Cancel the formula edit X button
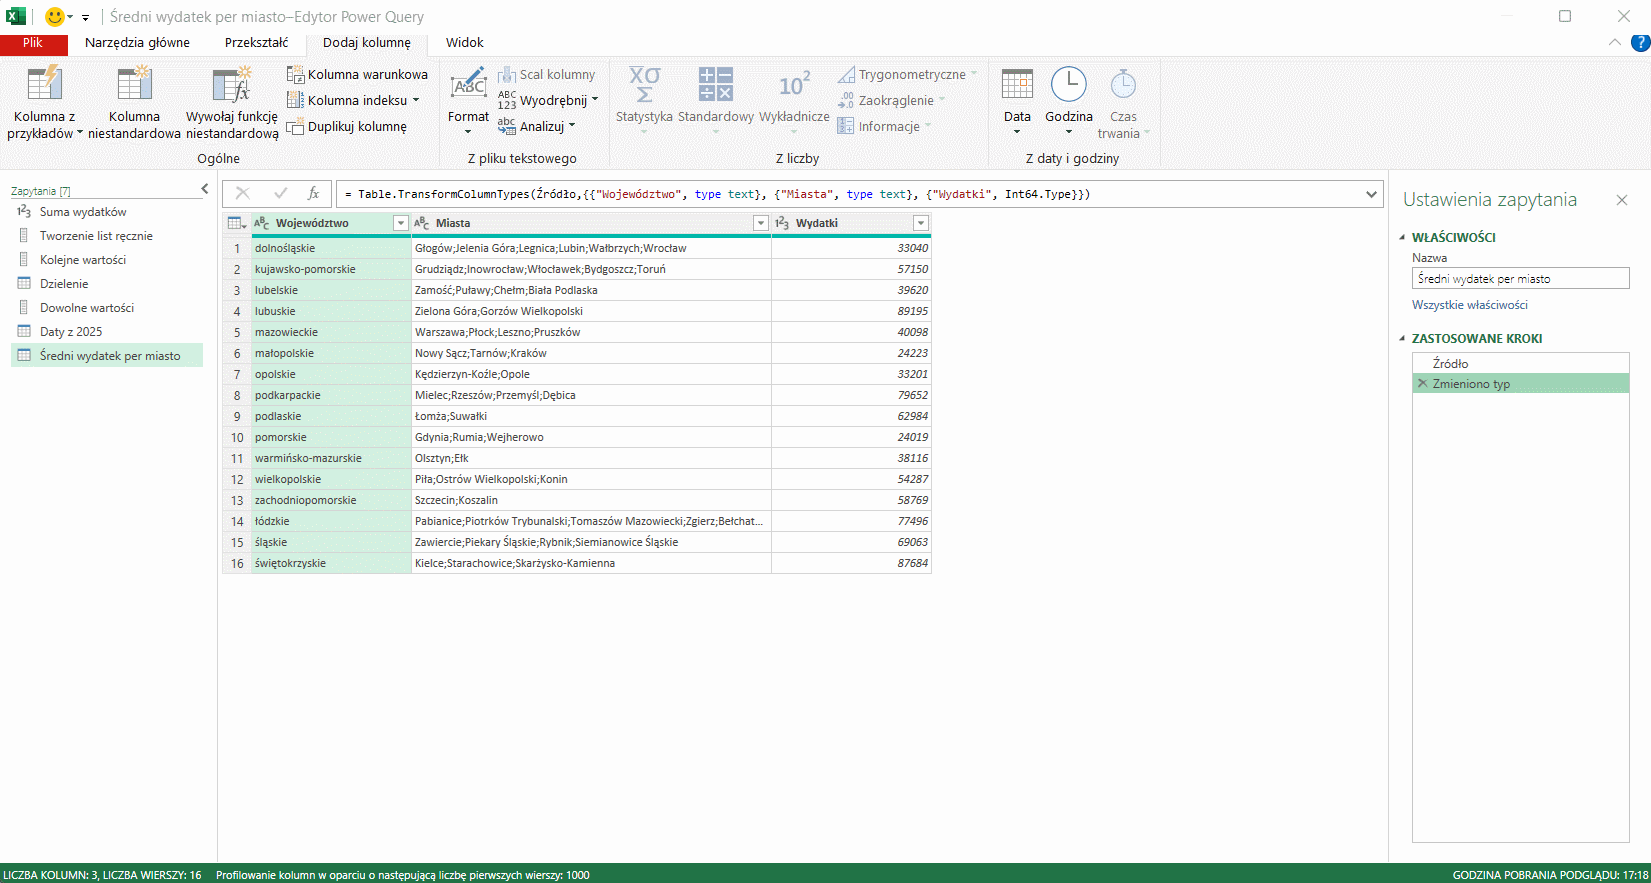This screenshot has height=883, width=1651. click(x=242, y=194)
